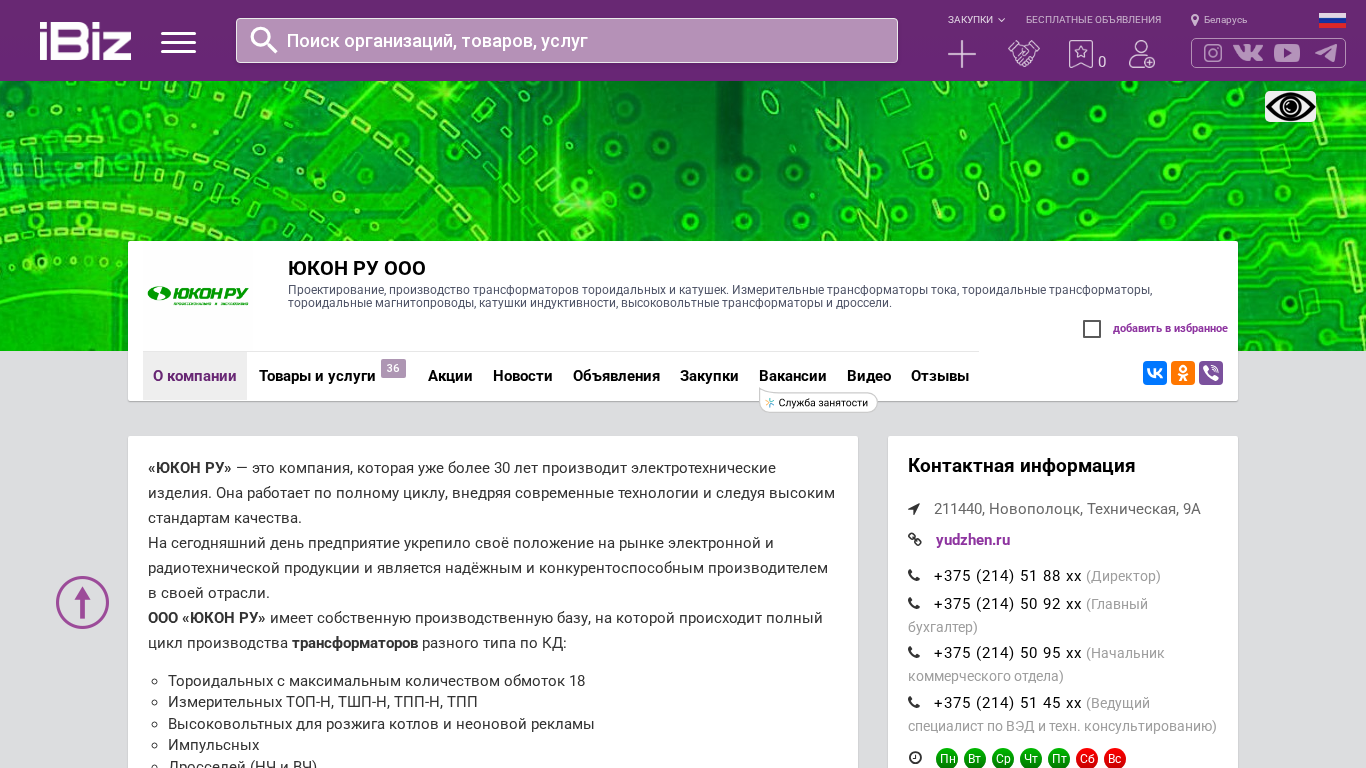Click the bold трансформаторов word
1366x768 pixels.
point(355,643)
